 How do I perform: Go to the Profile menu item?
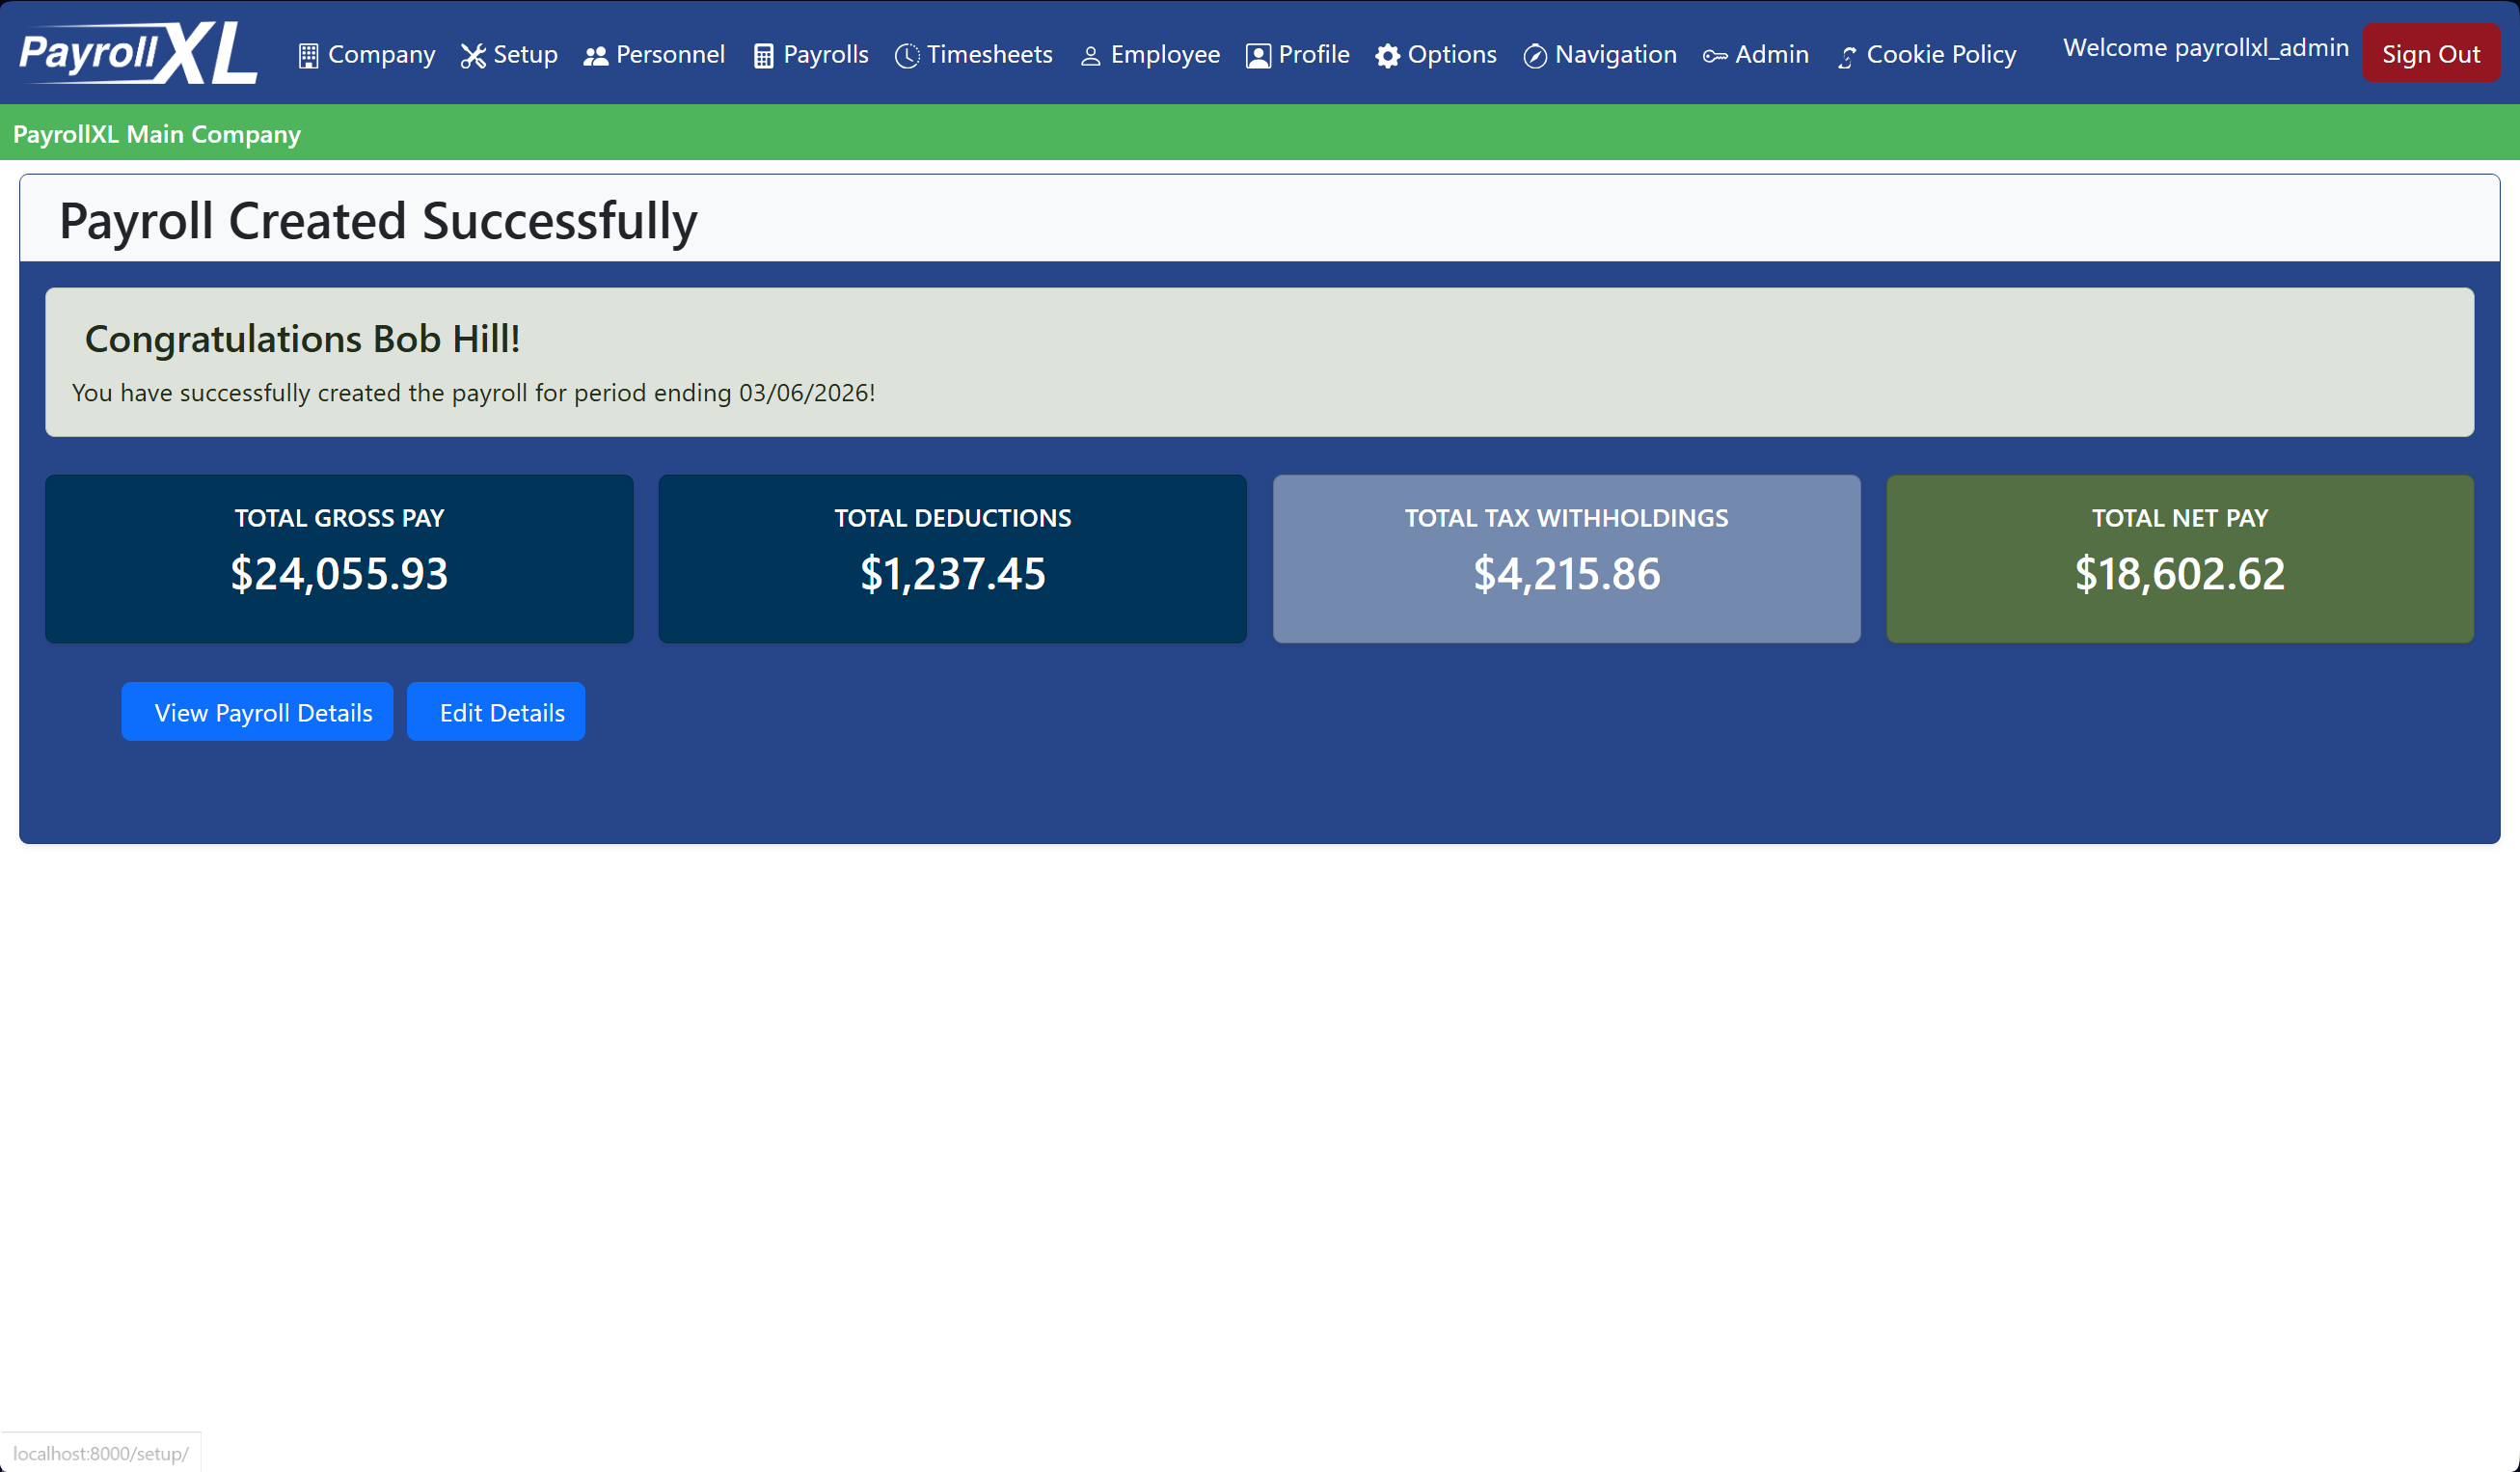coord(1298,54)
